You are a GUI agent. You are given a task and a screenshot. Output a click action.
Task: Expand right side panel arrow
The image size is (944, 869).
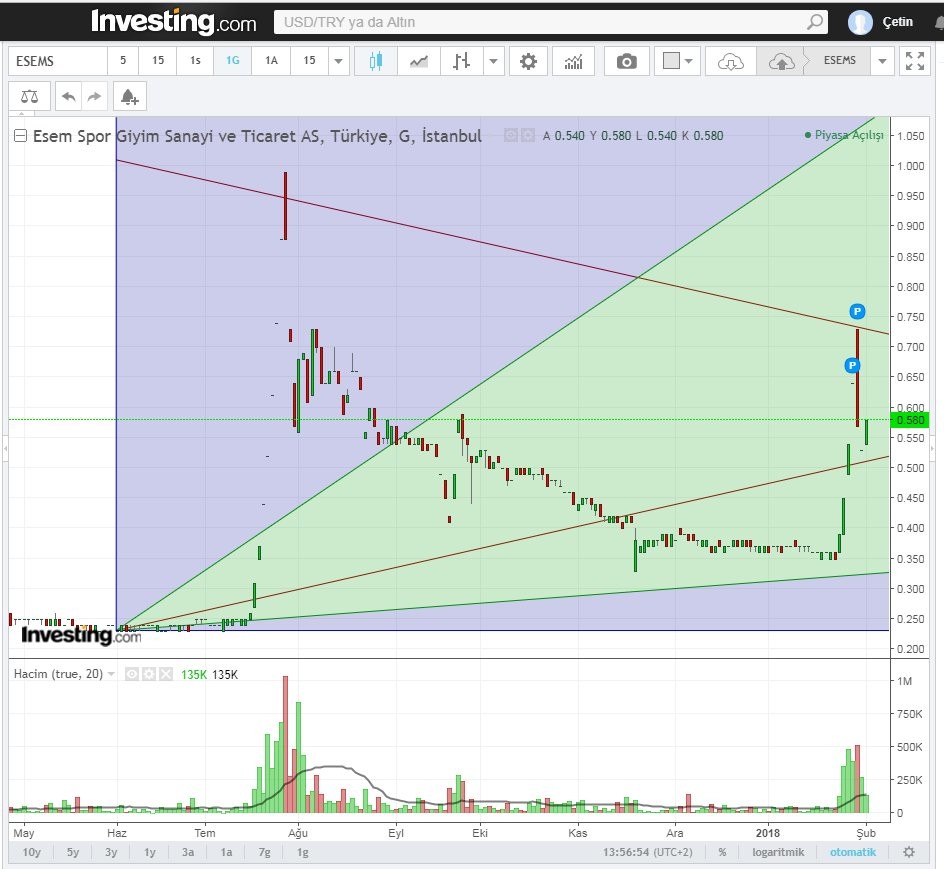click(933, 449)
